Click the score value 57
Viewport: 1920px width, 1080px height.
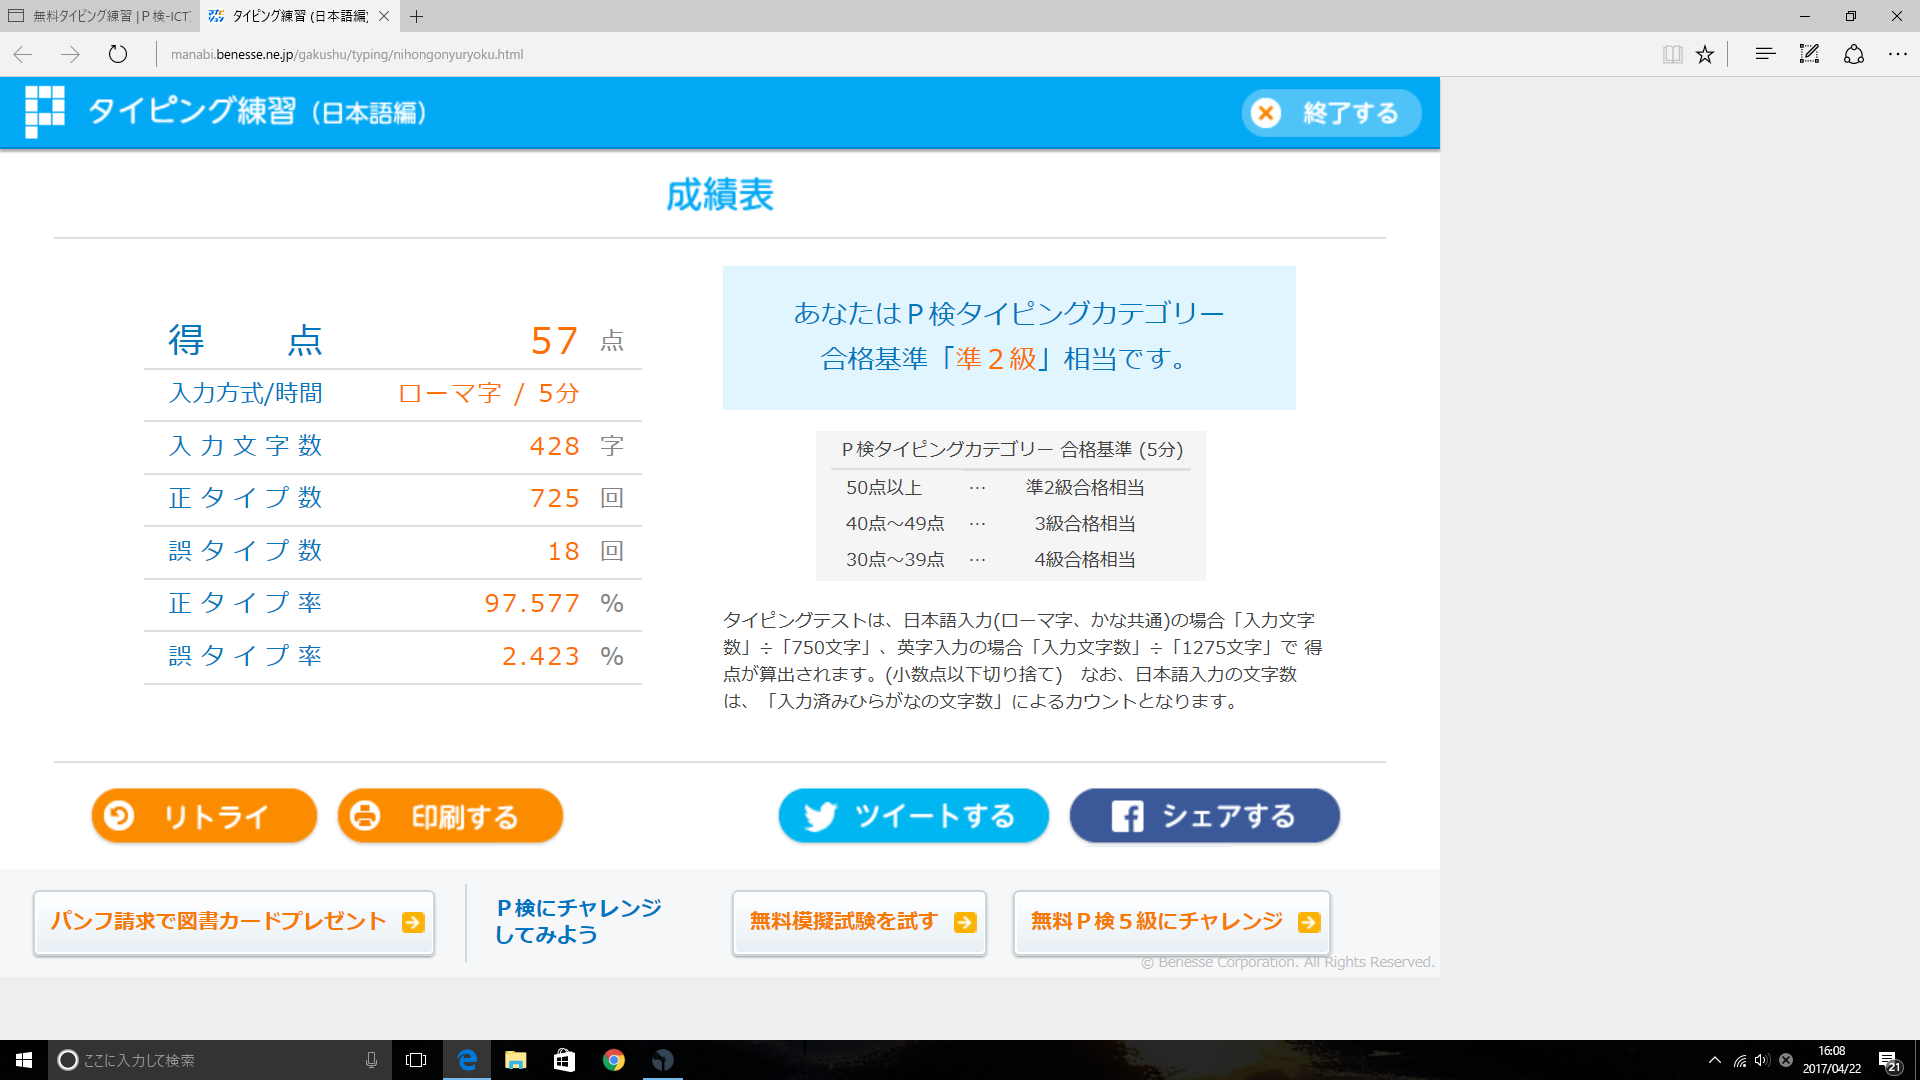pyautogui.click(x=555, y=341)
